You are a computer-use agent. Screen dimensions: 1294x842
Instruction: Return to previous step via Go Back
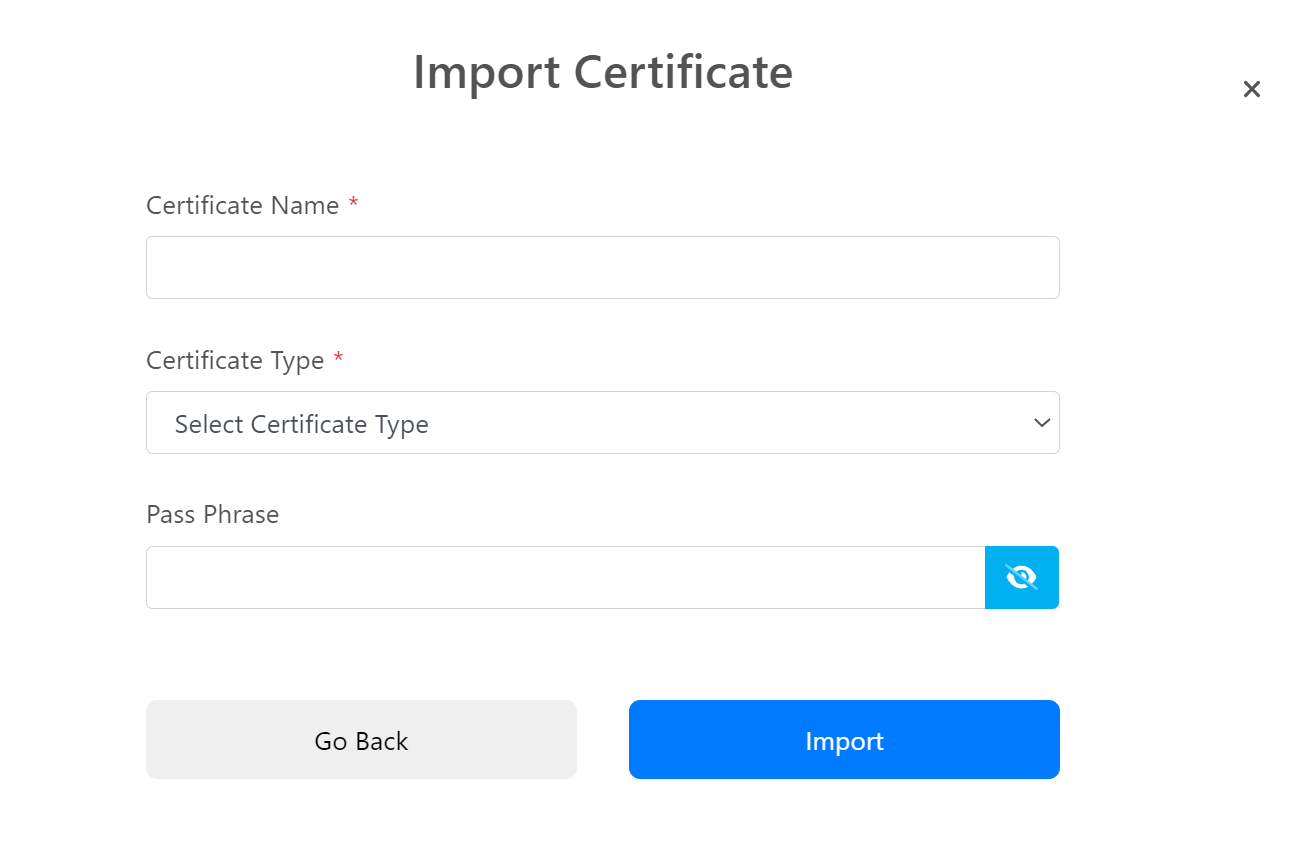click(x=361, y=739)
